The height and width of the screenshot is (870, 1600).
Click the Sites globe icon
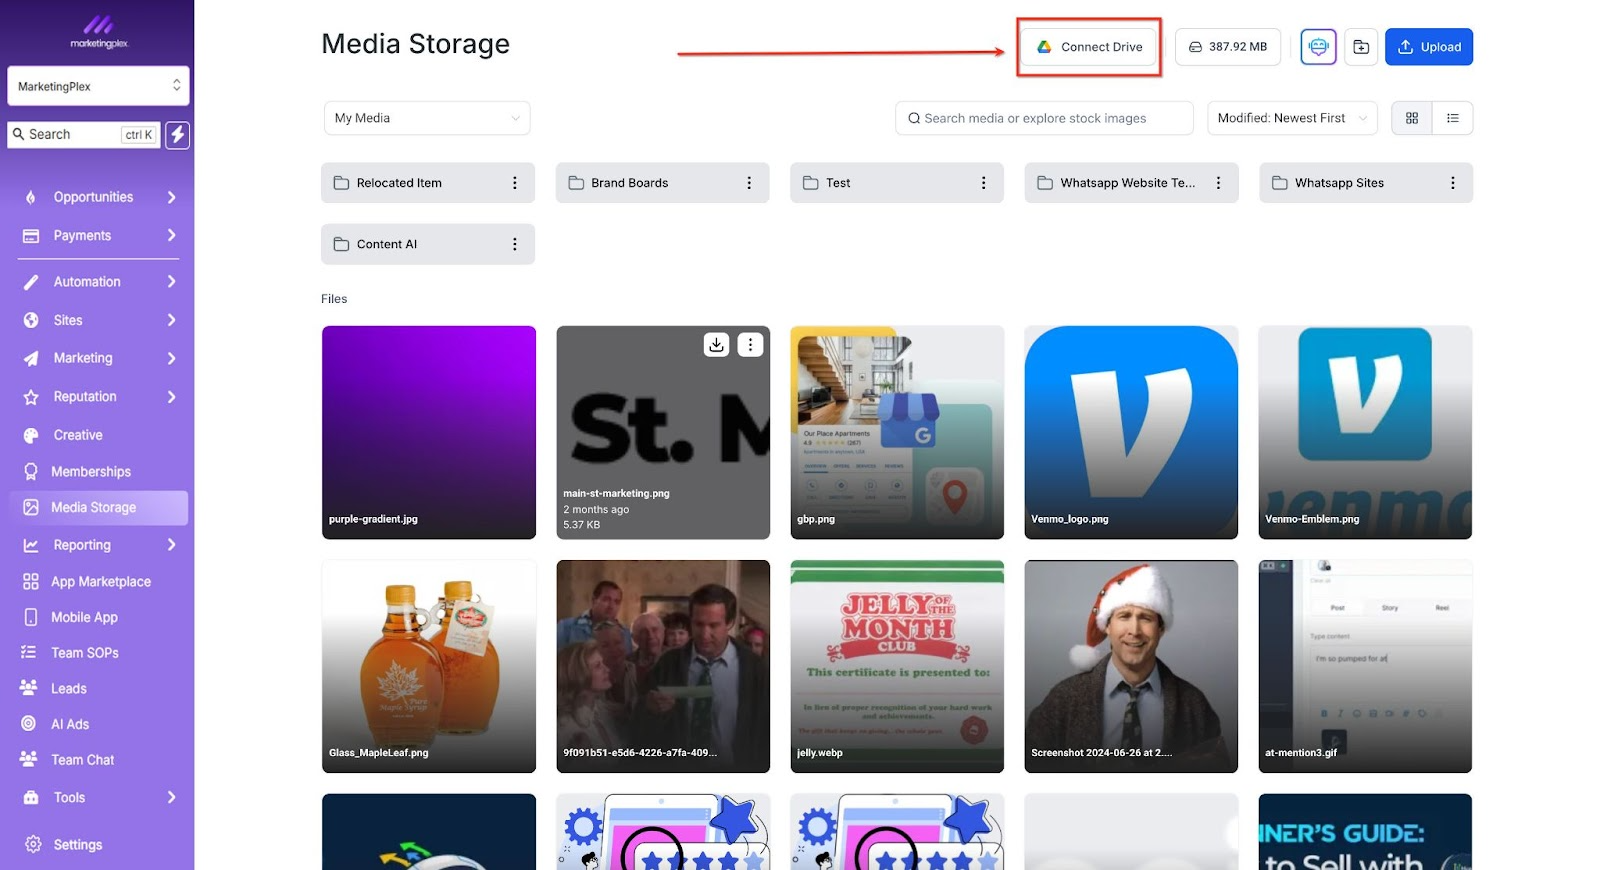[31, 320]
